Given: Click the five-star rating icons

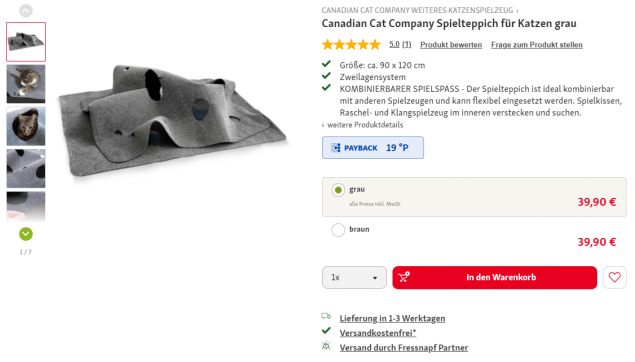Looking at the screenshot, I should pyautogui.click(x=352, y=45).
